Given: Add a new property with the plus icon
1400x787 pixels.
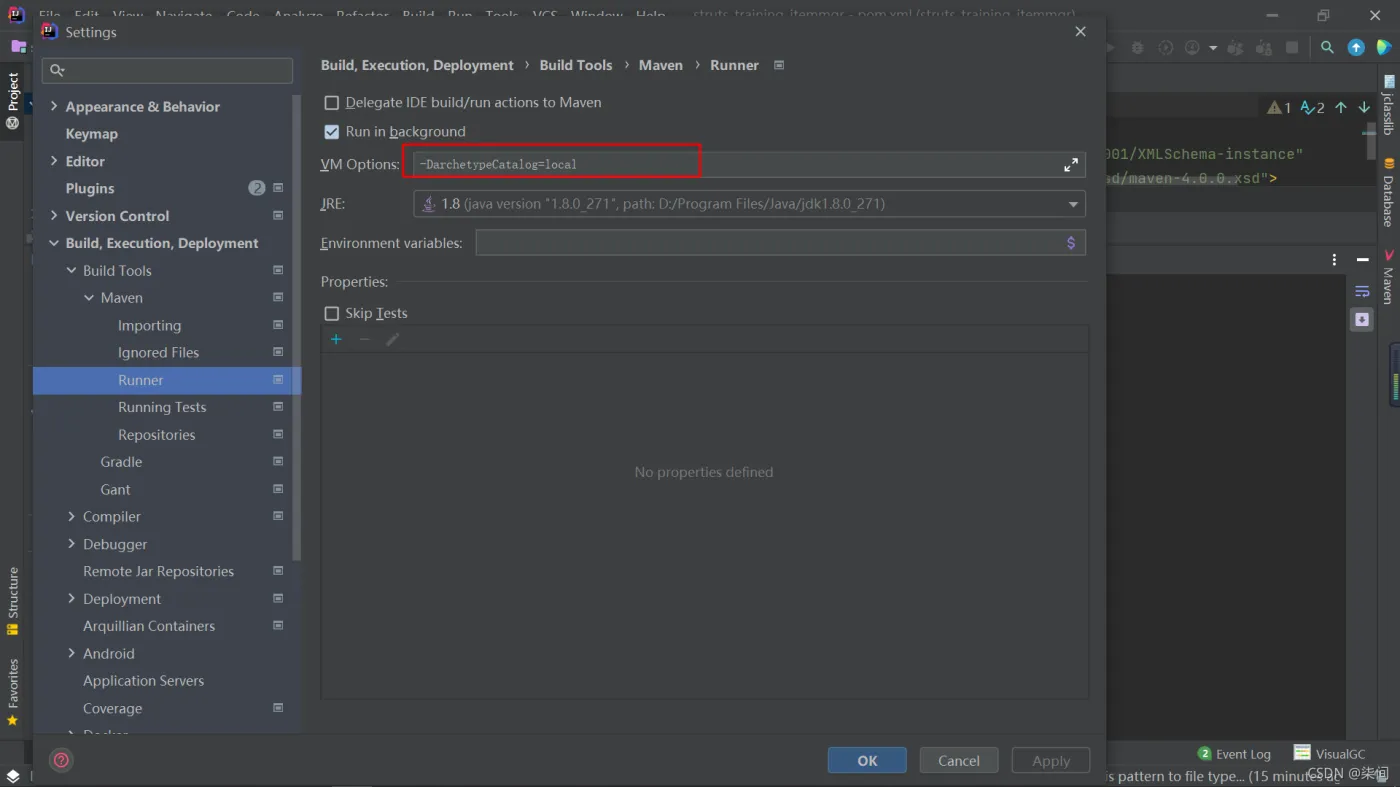Looking at the screenshot, I should point(336,340).
